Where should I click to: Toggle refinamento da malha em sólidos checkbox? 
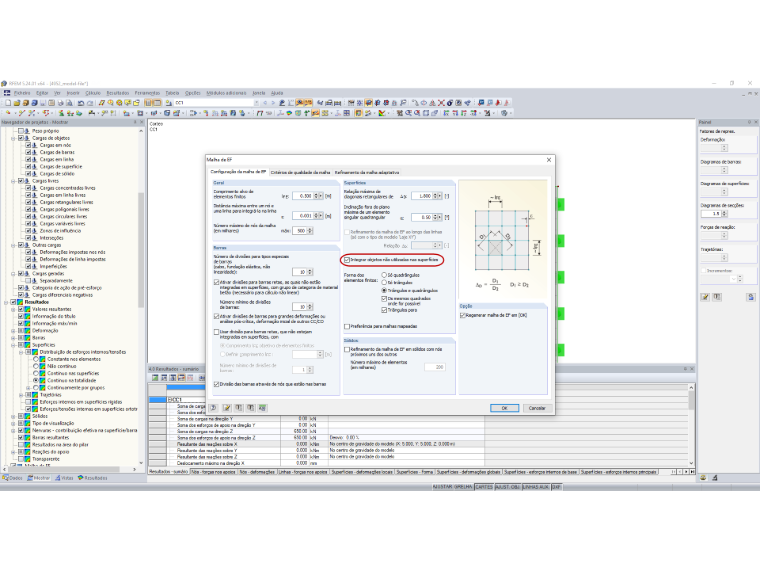(347, 349)
